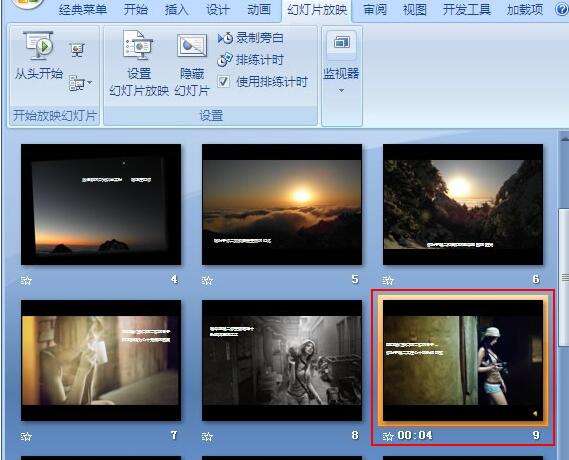
Task: Open the 审阅 ribbon tab
Action: point(375,9)
